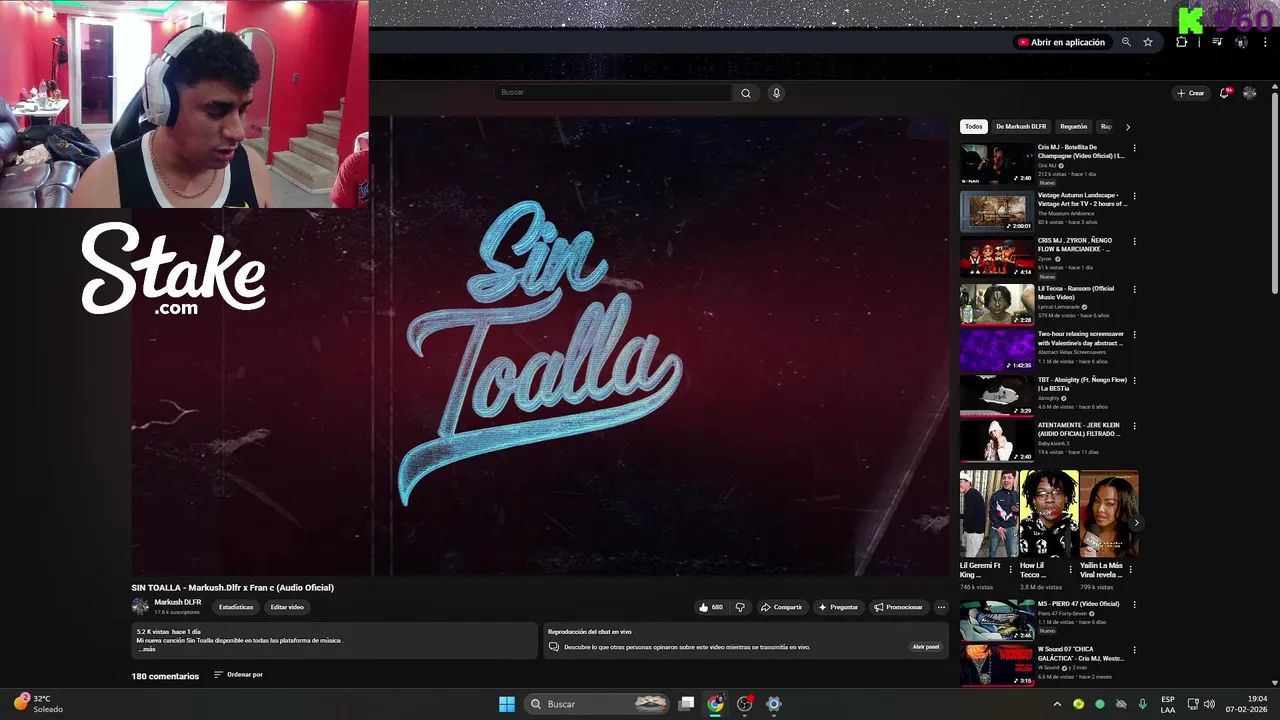Open options for Lil Tecca Ransom video
The image size is (1280, 720).
tap(1134, 289)
